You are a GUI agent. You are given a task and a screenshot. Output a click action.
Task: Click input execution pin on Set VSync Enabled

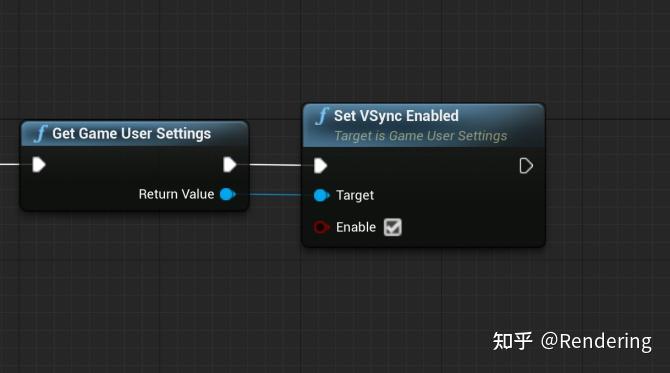pos(320,166)
